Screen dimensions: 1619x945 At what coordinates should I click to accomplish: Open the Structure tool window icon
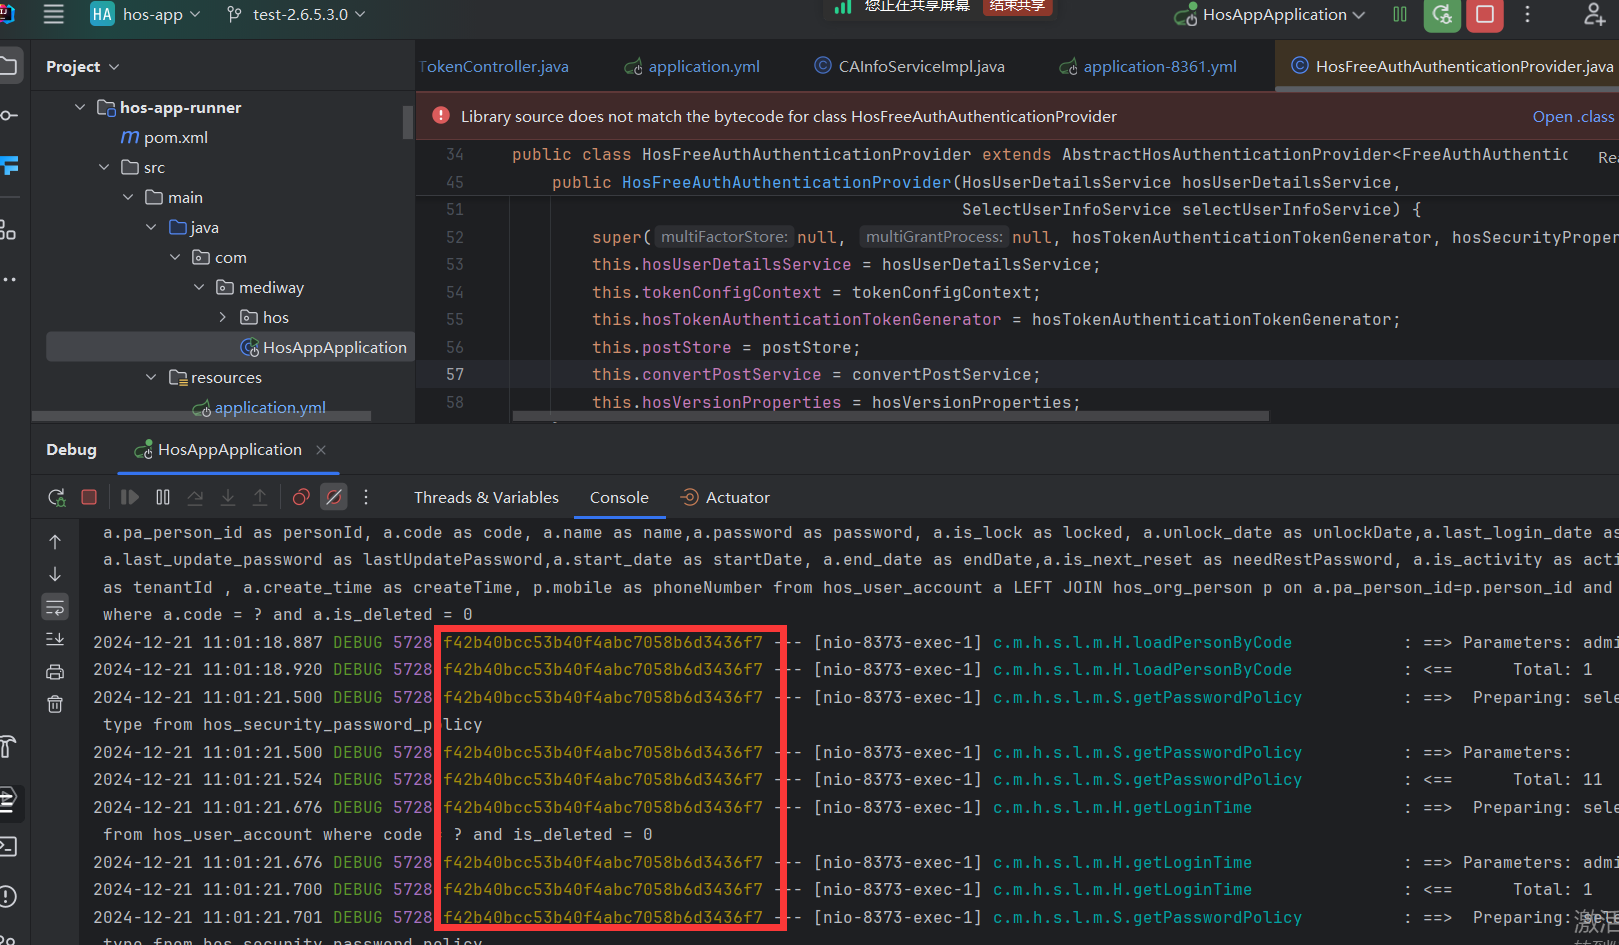click(8, 230)
